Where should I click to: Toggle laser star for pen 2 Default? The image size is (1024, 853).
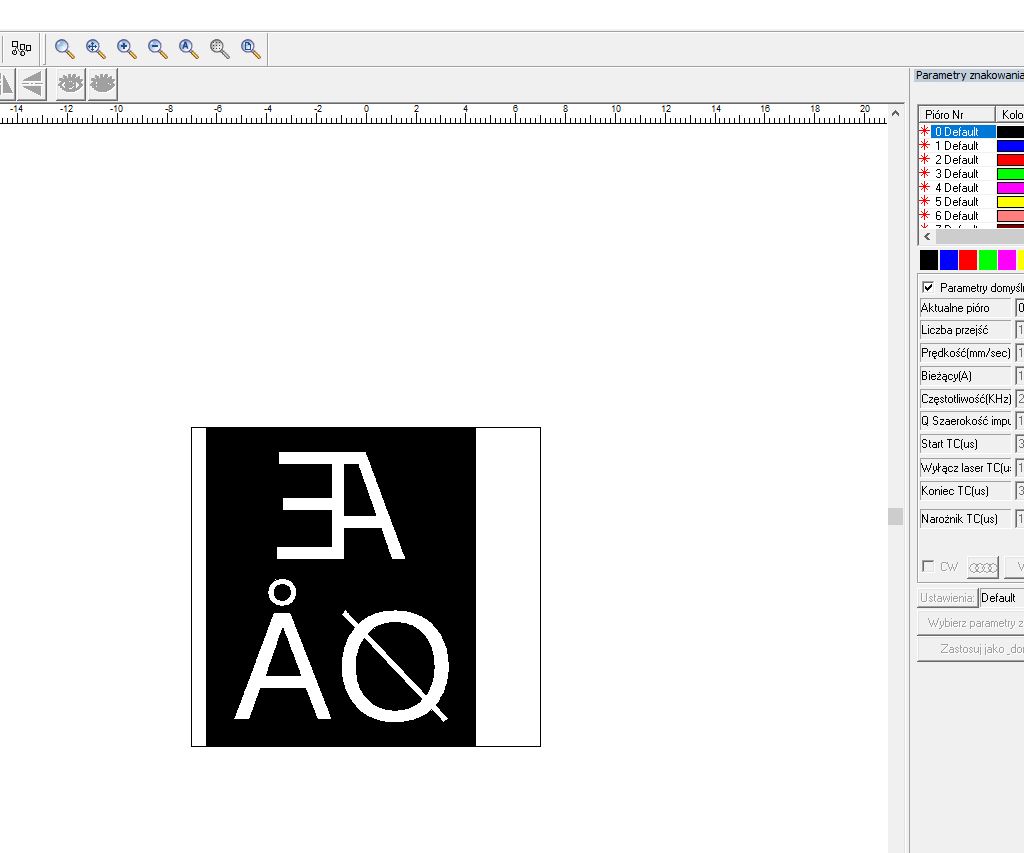click(925, 159)
